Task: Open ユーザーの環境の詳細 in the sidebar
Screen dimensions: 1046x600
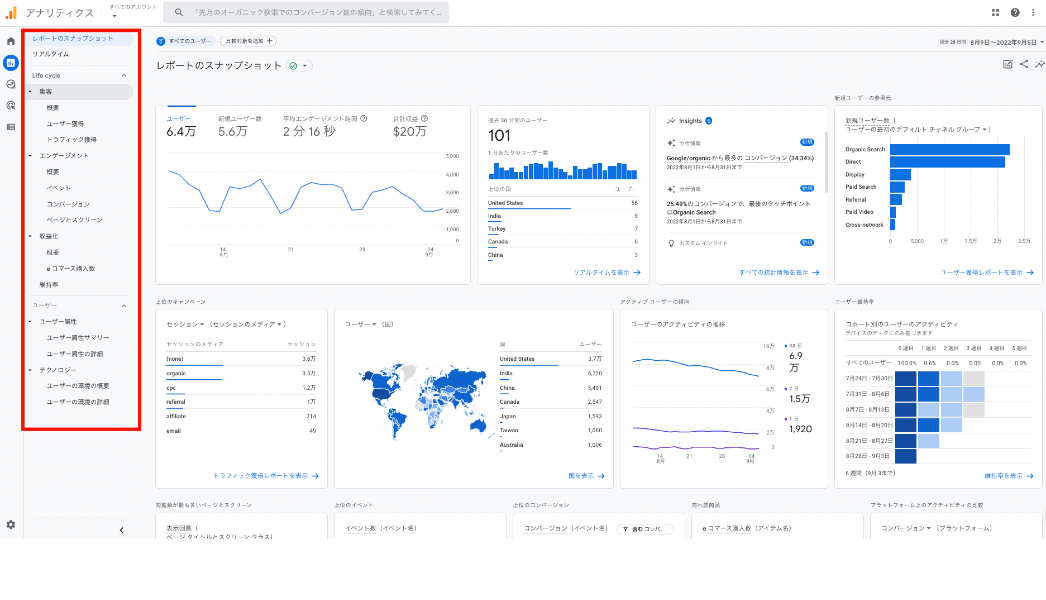Action: tap(78, 402)
